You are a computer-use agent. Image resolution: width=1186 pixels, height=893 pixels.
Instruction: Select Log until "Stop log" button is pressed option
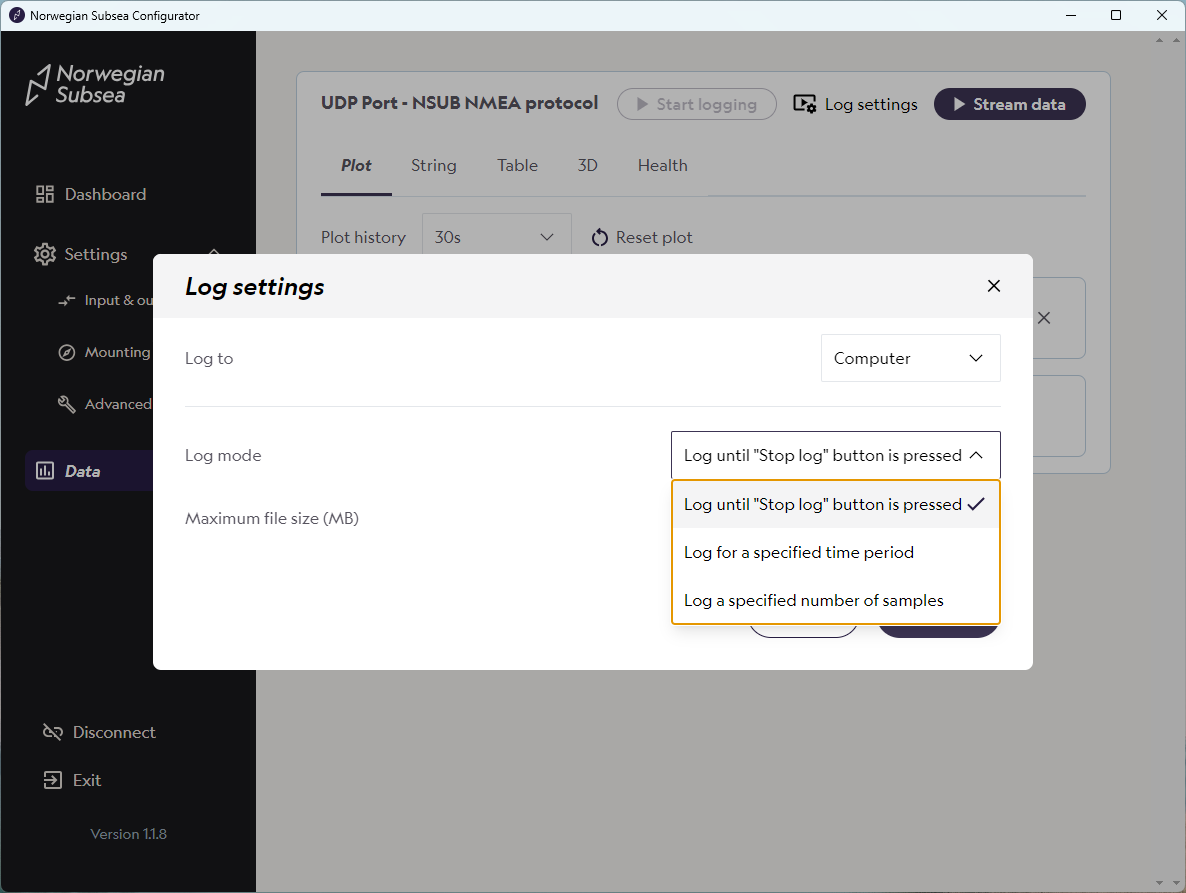836,504
